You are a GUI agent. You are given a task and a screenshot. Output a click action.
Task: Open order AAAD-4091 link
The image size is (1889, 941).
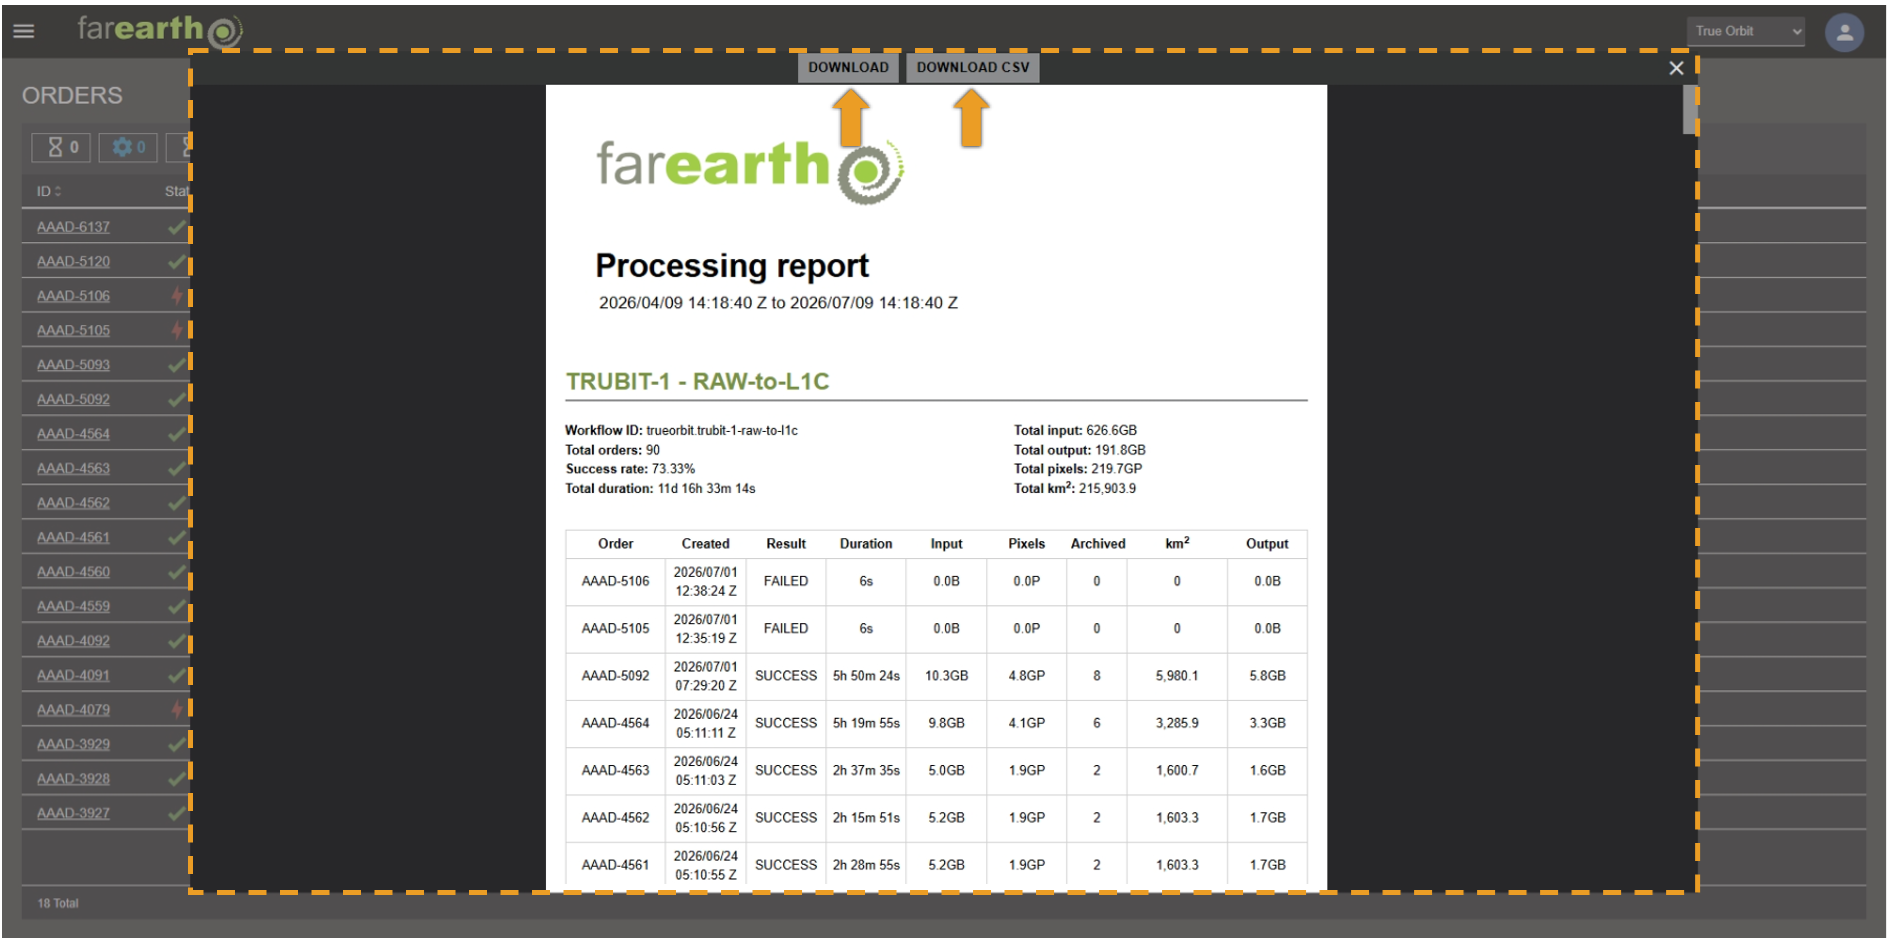tap(73, 676)
